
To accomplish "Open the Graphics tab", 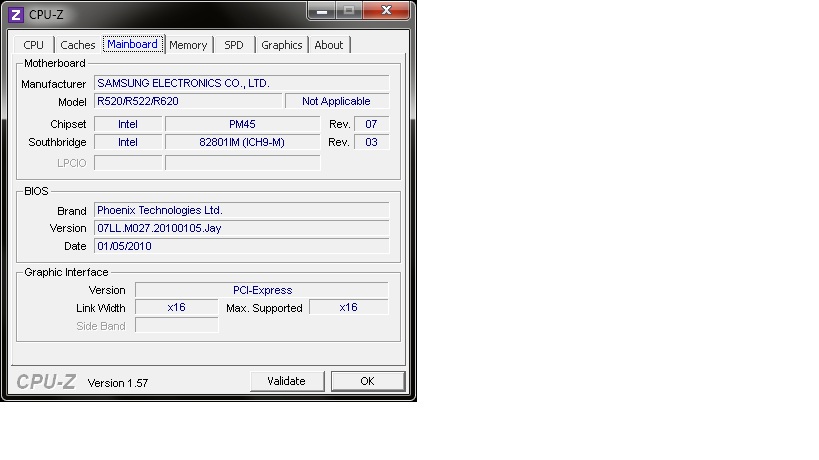I will 282,45.
